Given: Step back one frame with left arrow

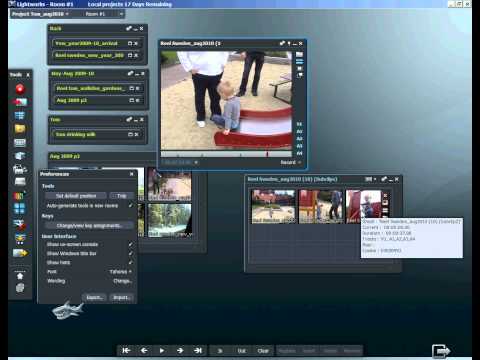Looking at the screenshot, I should click(x=144, y=351).
